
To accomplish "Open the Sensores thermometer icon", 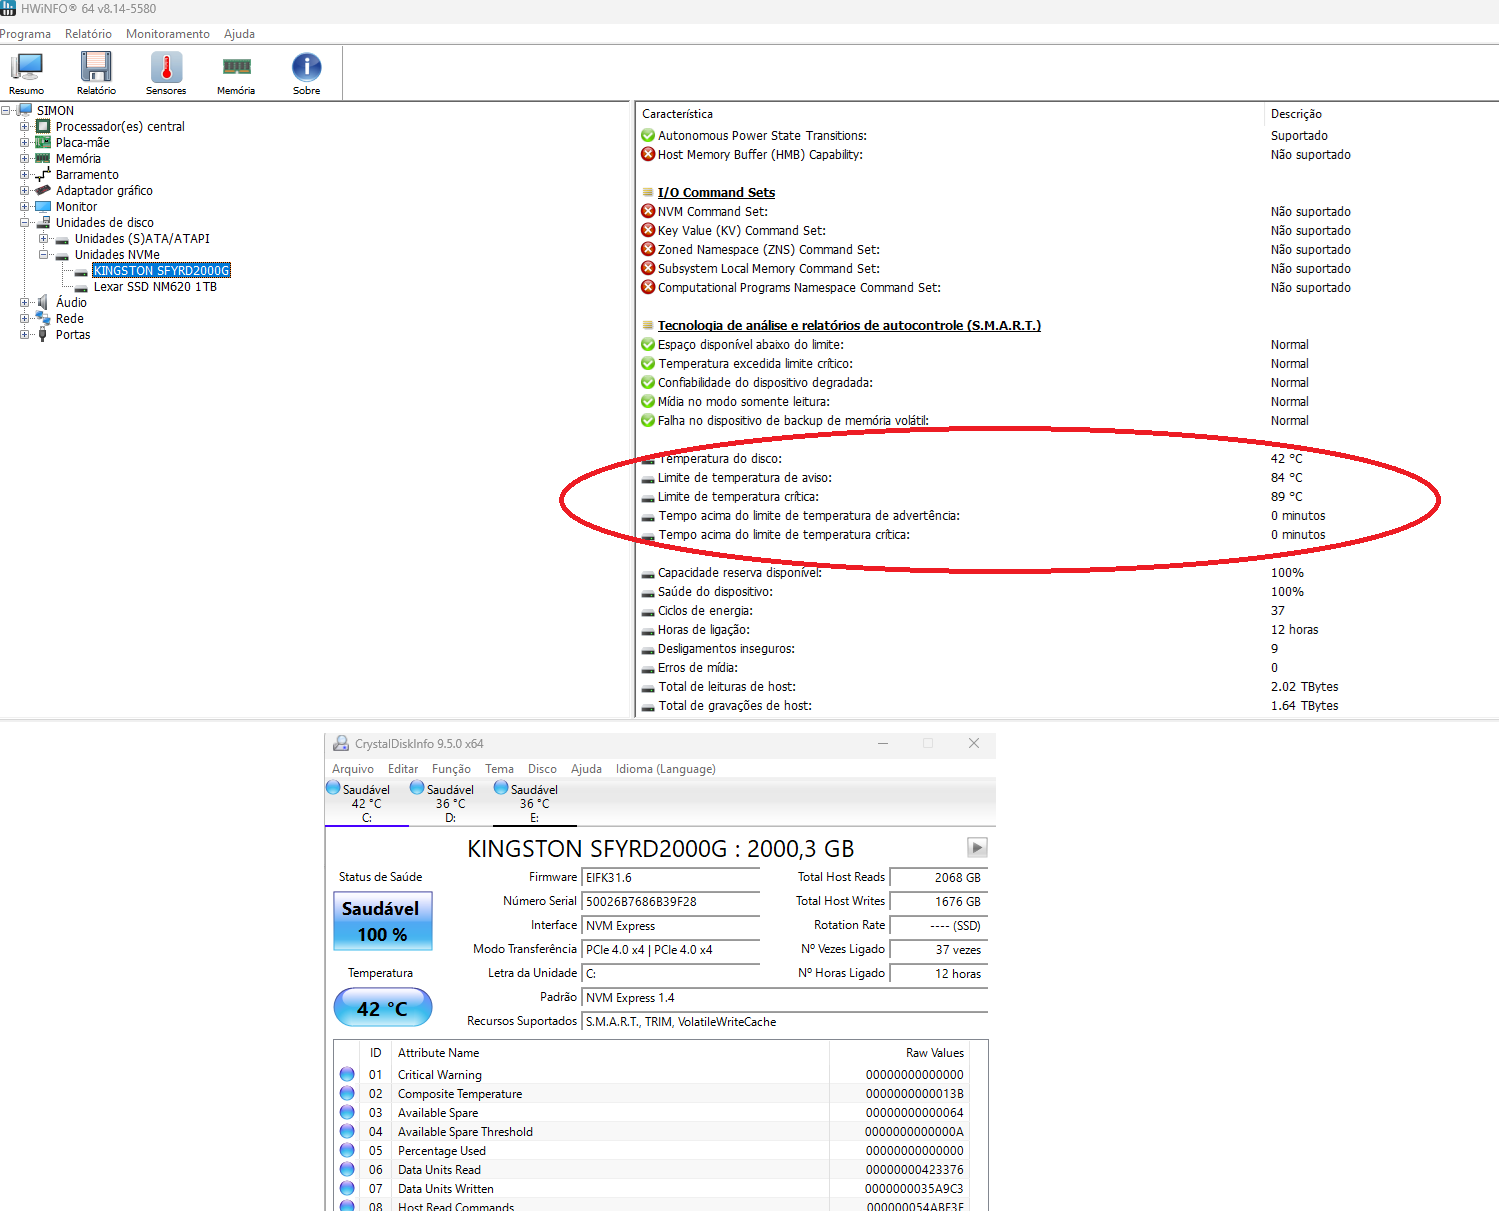I will tap(166, 73).
